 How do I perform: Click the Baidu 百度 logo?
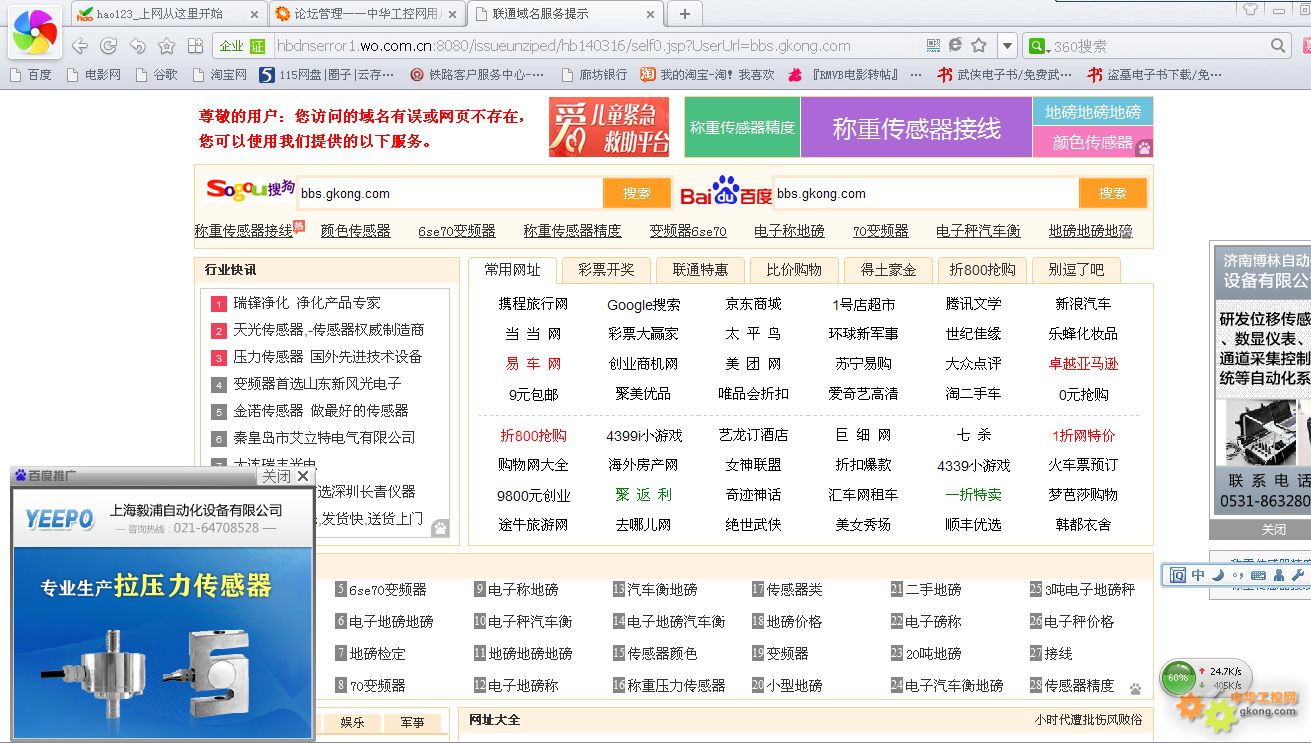[x=726, y=191]
